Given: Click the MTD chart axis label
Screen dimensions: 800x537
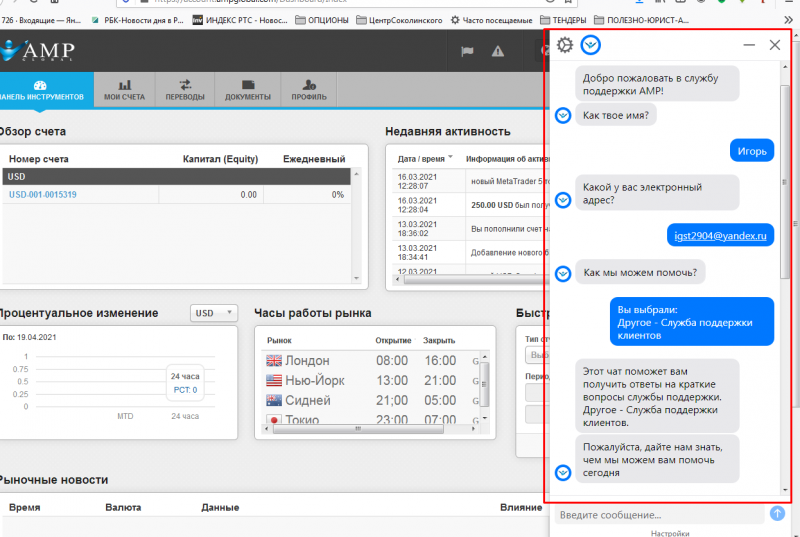Looking at the screenshot, I should coord(125,416).
